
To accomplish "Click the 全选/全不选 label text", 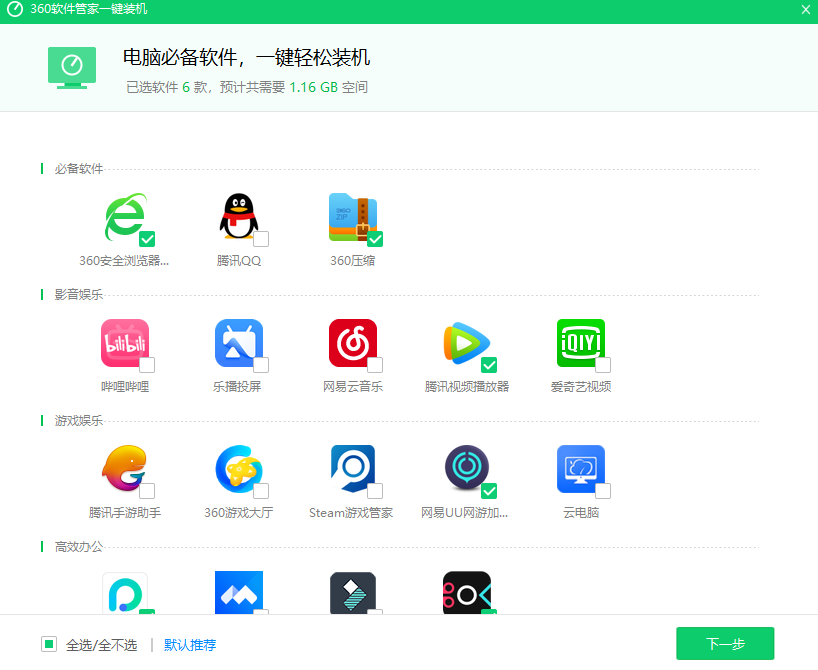I will (101, 645).
